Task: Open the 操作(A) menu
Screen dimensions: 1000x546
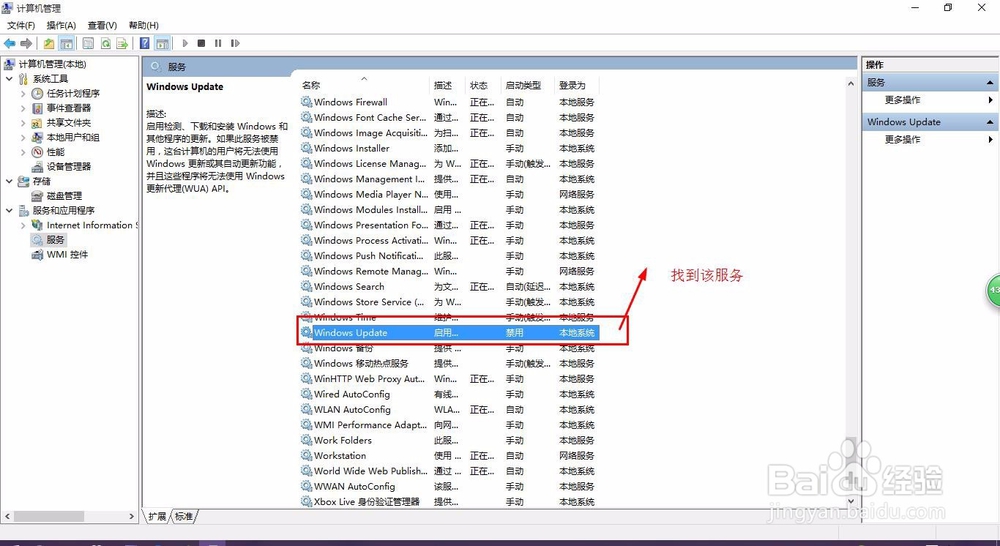Action: pyautogui.click(x=61, y=26)
